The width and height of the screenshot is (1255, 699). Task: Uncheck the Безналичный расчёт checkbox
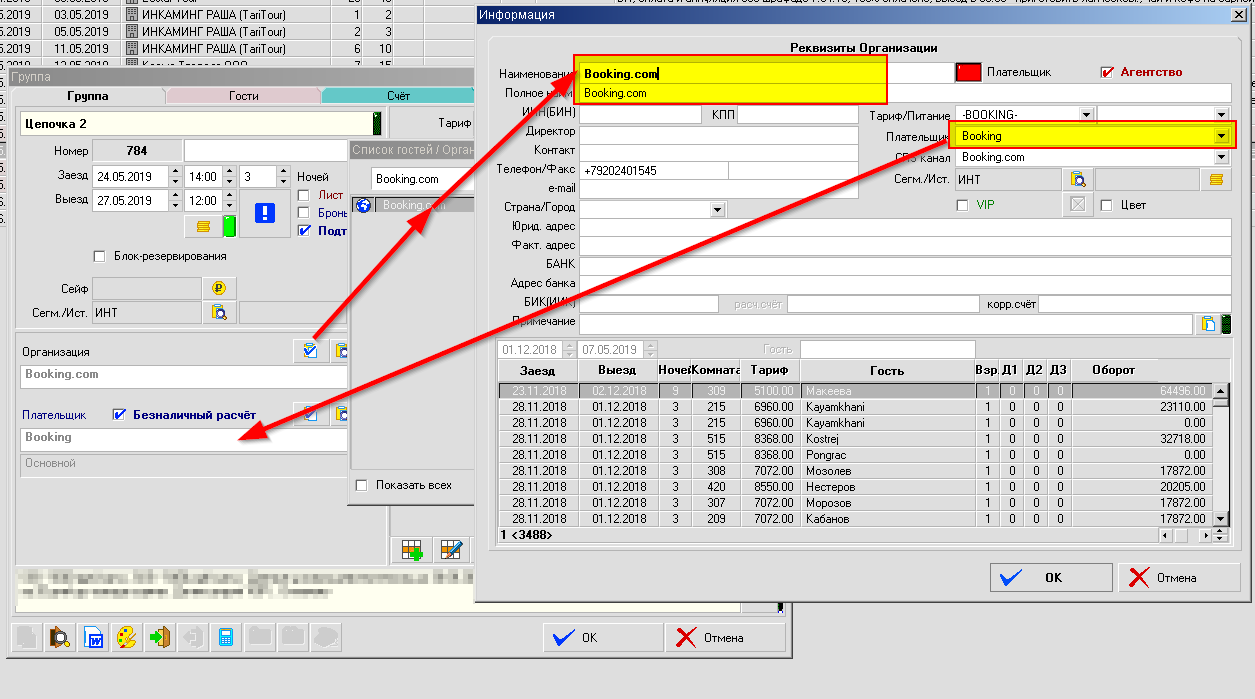coord(120,414)
